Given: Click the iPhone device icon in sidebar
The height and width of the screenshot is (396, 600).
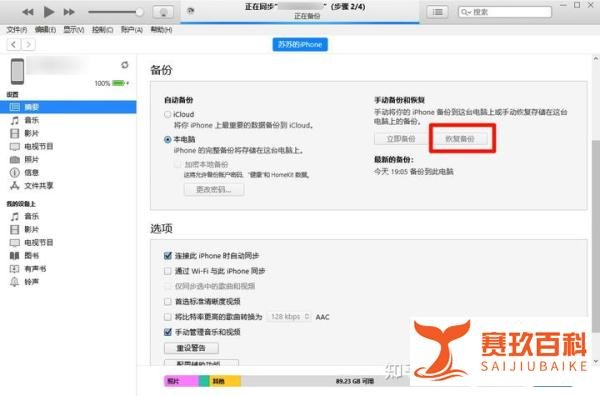Looking at the screenshot, I should pos(17,71).
